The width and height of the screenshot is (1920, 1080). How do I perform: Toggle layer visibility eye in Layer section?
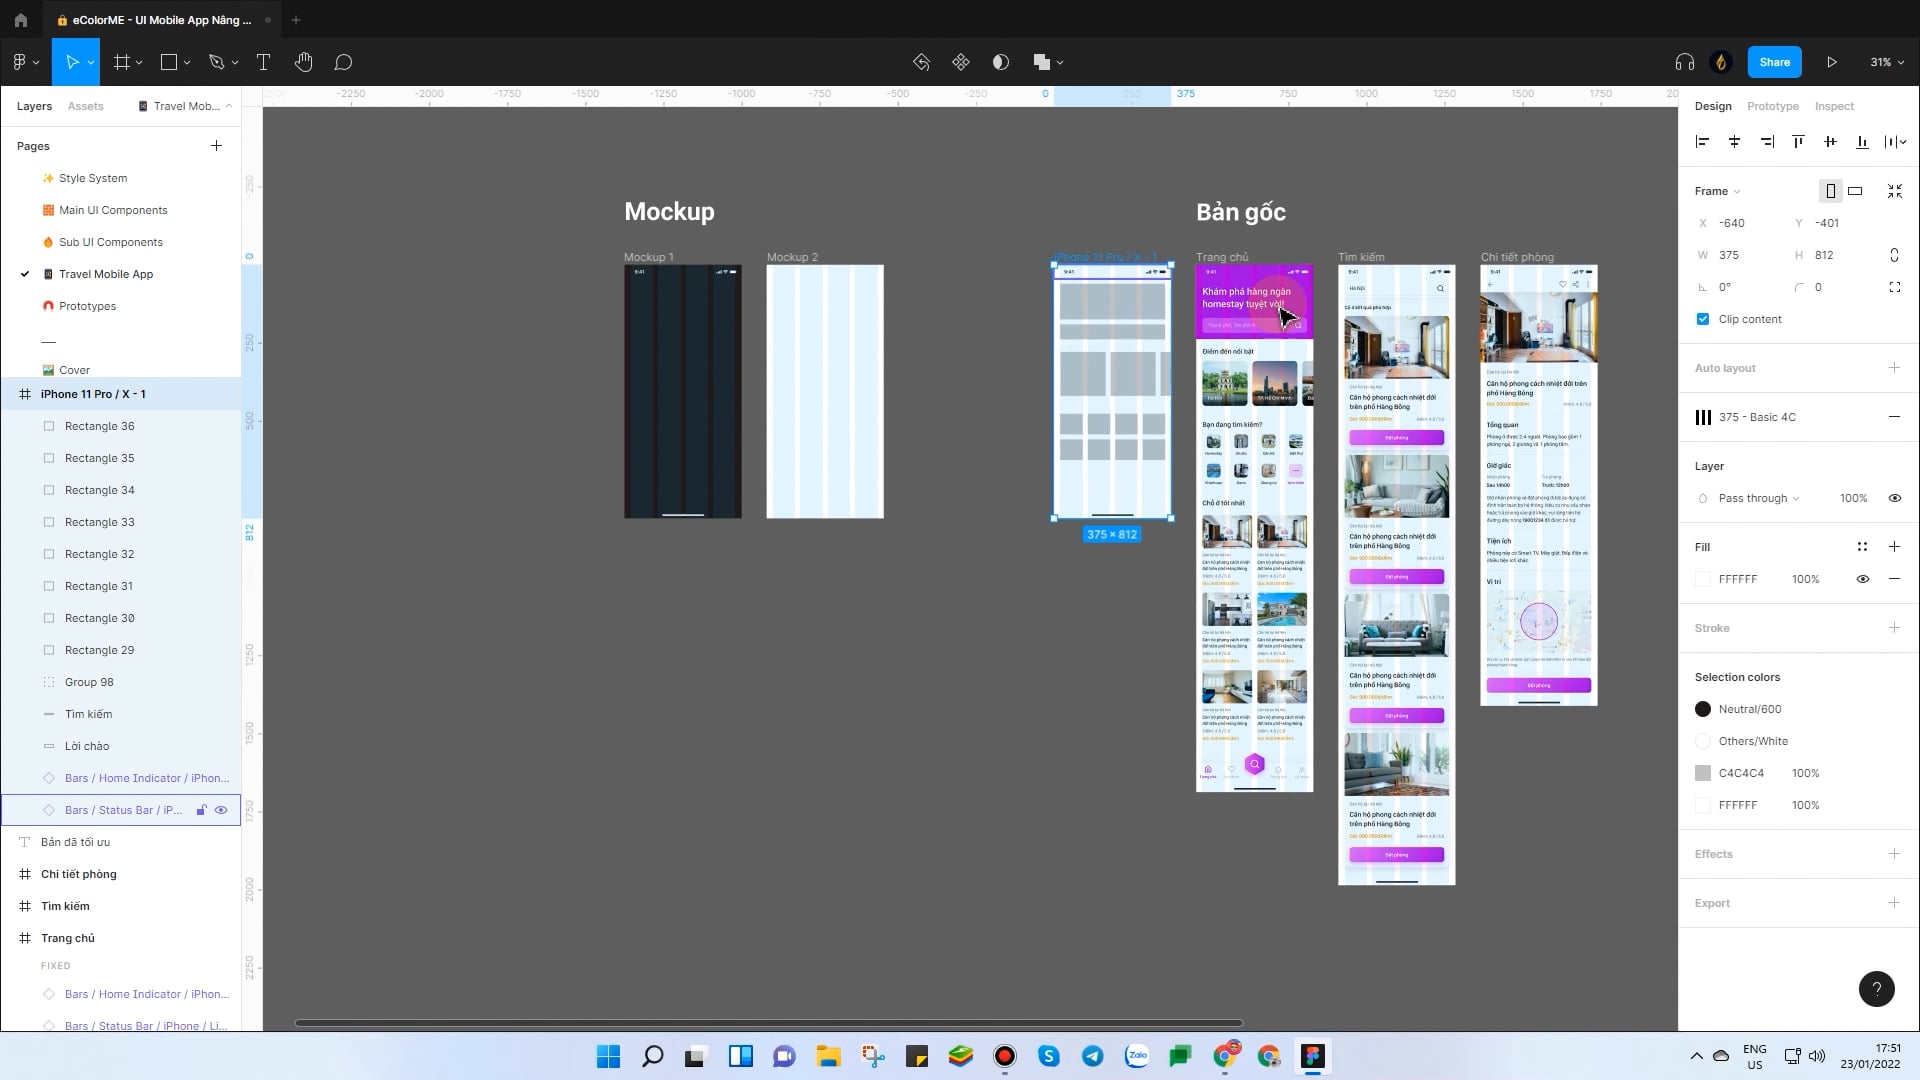click(x=1894, y=498)
